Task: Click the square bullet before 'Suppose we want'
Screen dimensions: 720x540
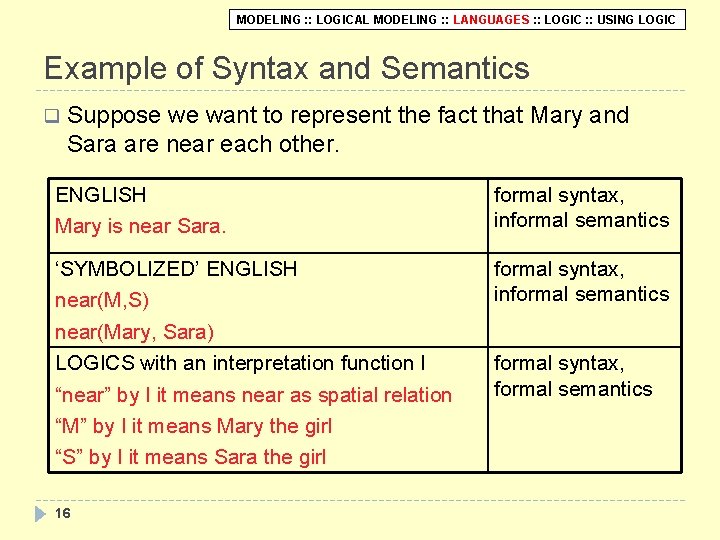Action: click(x=52, y=116)
